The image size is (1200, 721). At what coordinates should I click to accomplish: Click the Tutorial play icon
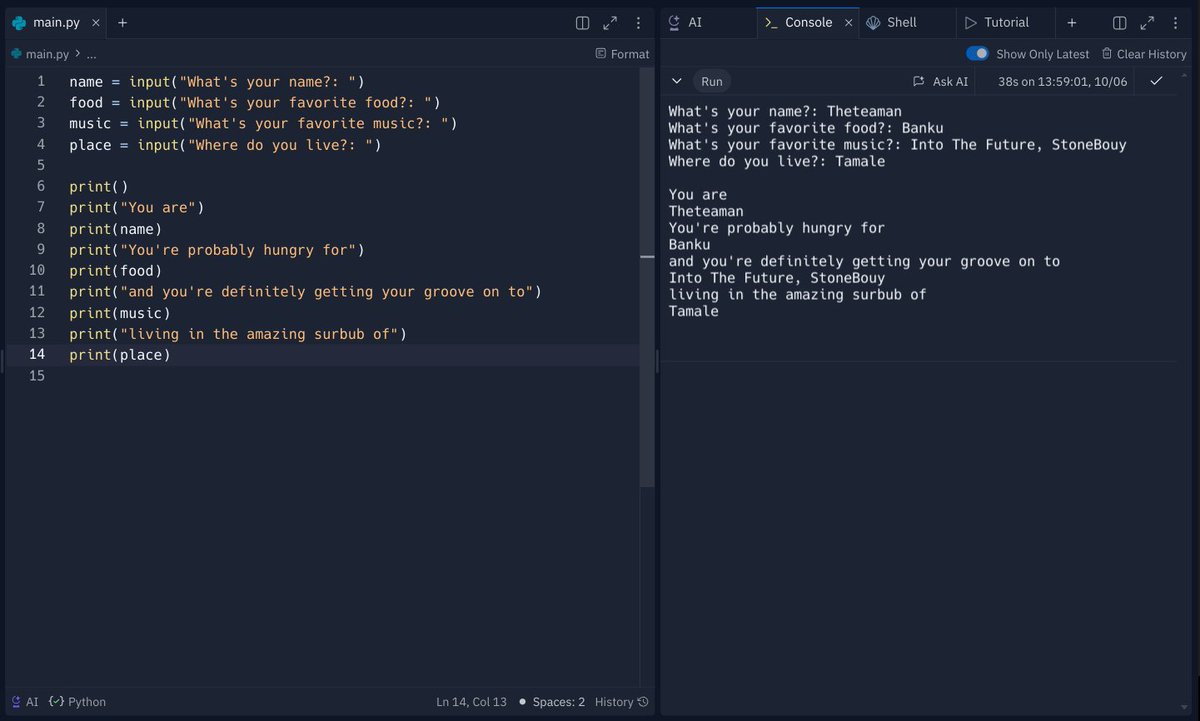coord(971,22)
